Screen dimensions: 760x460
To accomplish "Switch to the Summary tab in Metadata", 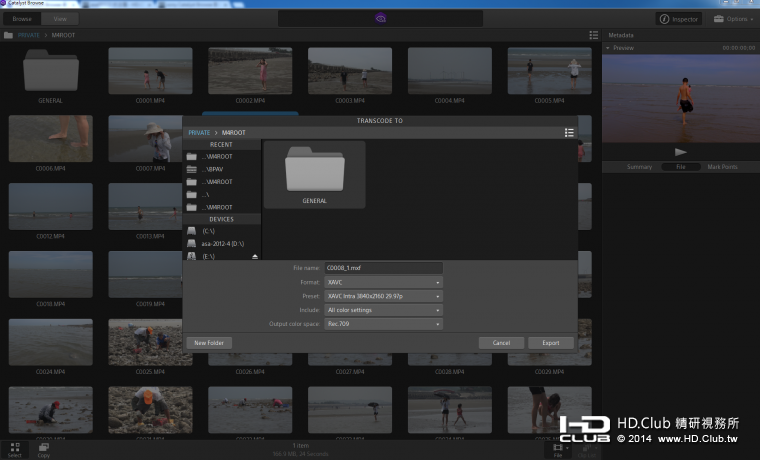I will click(x=639, y=167).
